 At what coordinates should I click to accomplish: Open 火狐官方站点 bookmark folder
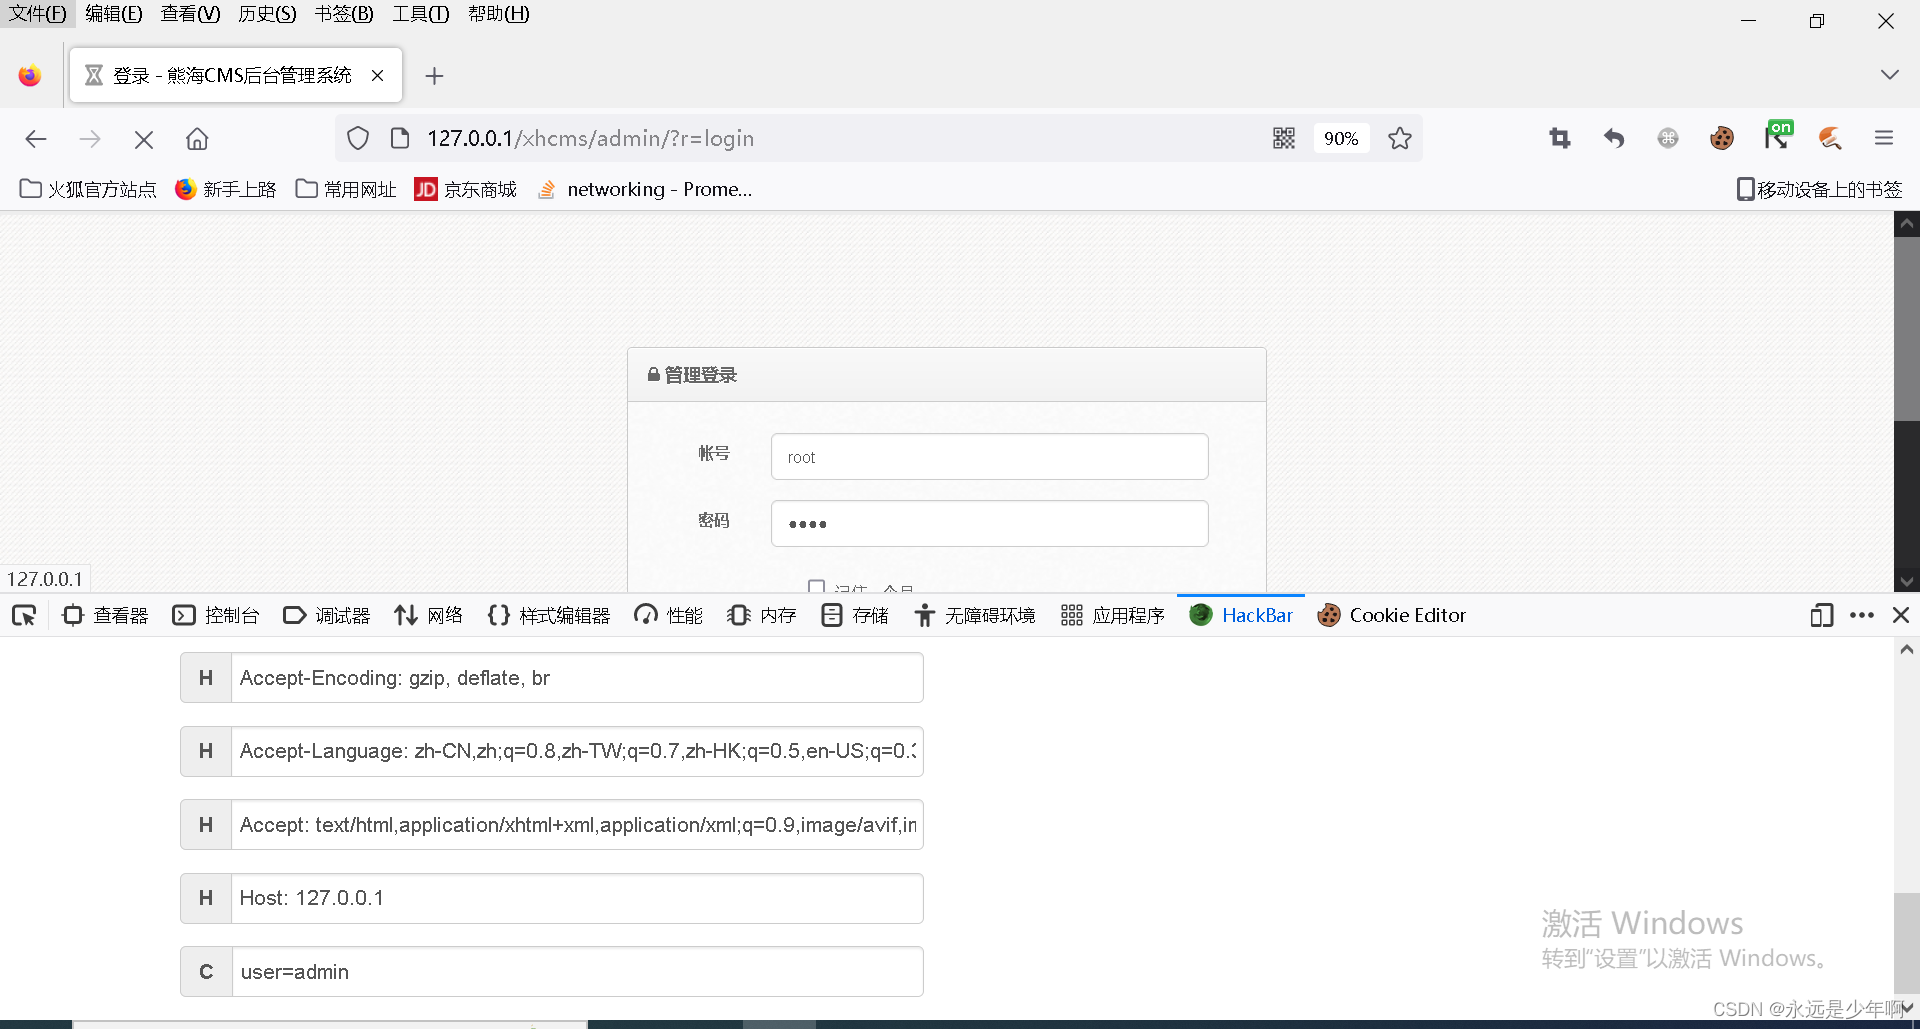[88, 189]
